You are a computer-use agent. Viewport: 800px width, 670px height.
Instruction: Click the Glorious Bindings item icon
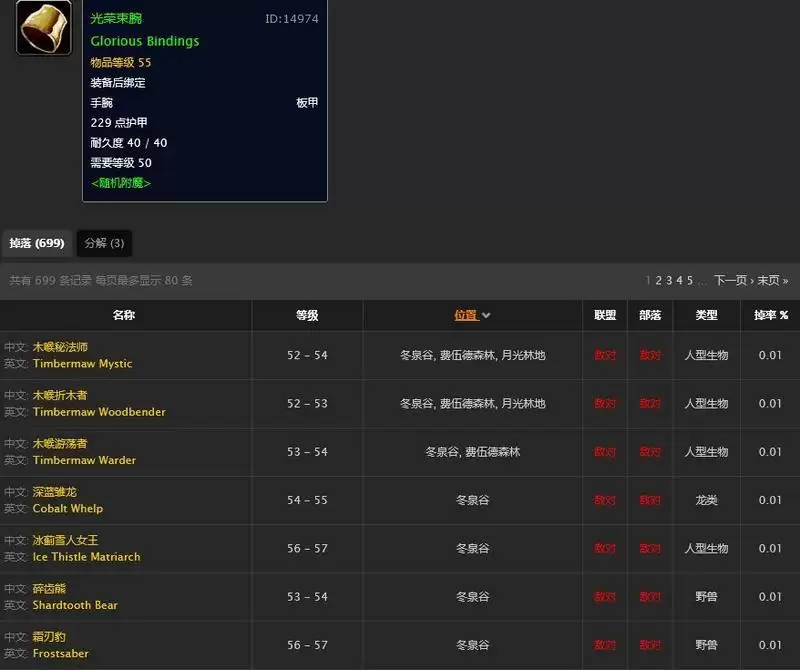(x=42, y=29)
